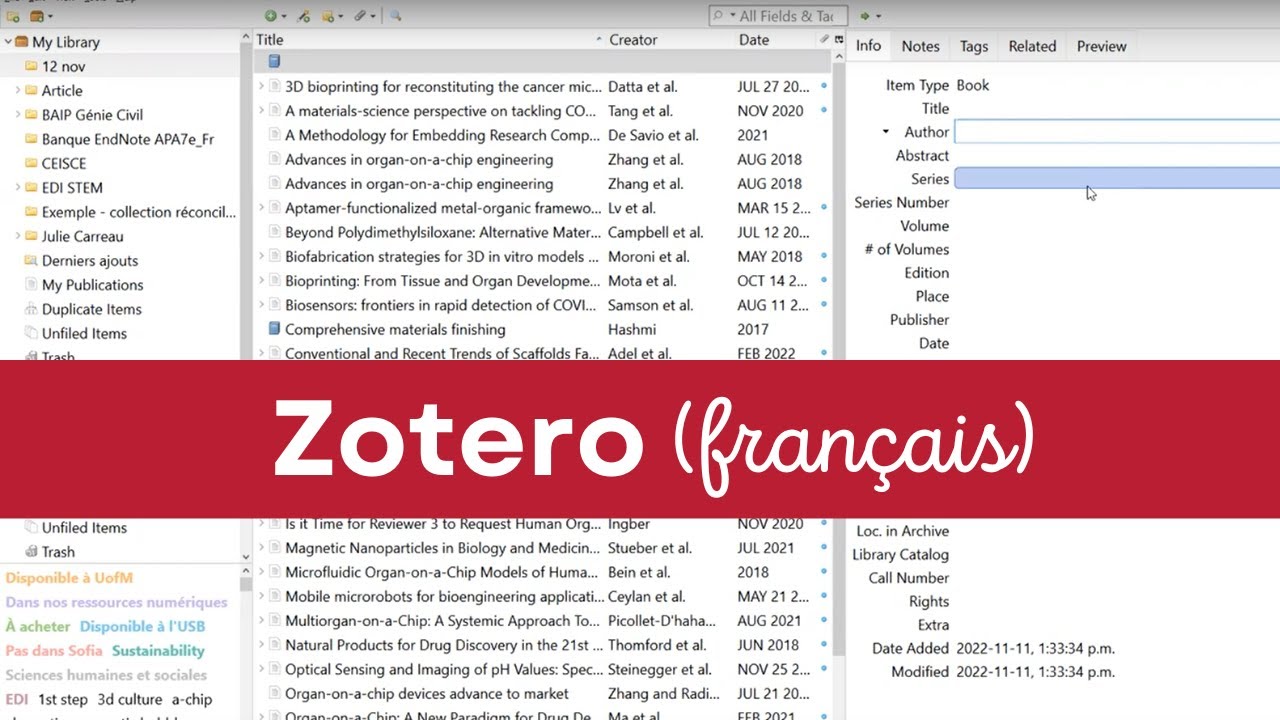Toggle the 3d culture tag filter

(130, 699)
